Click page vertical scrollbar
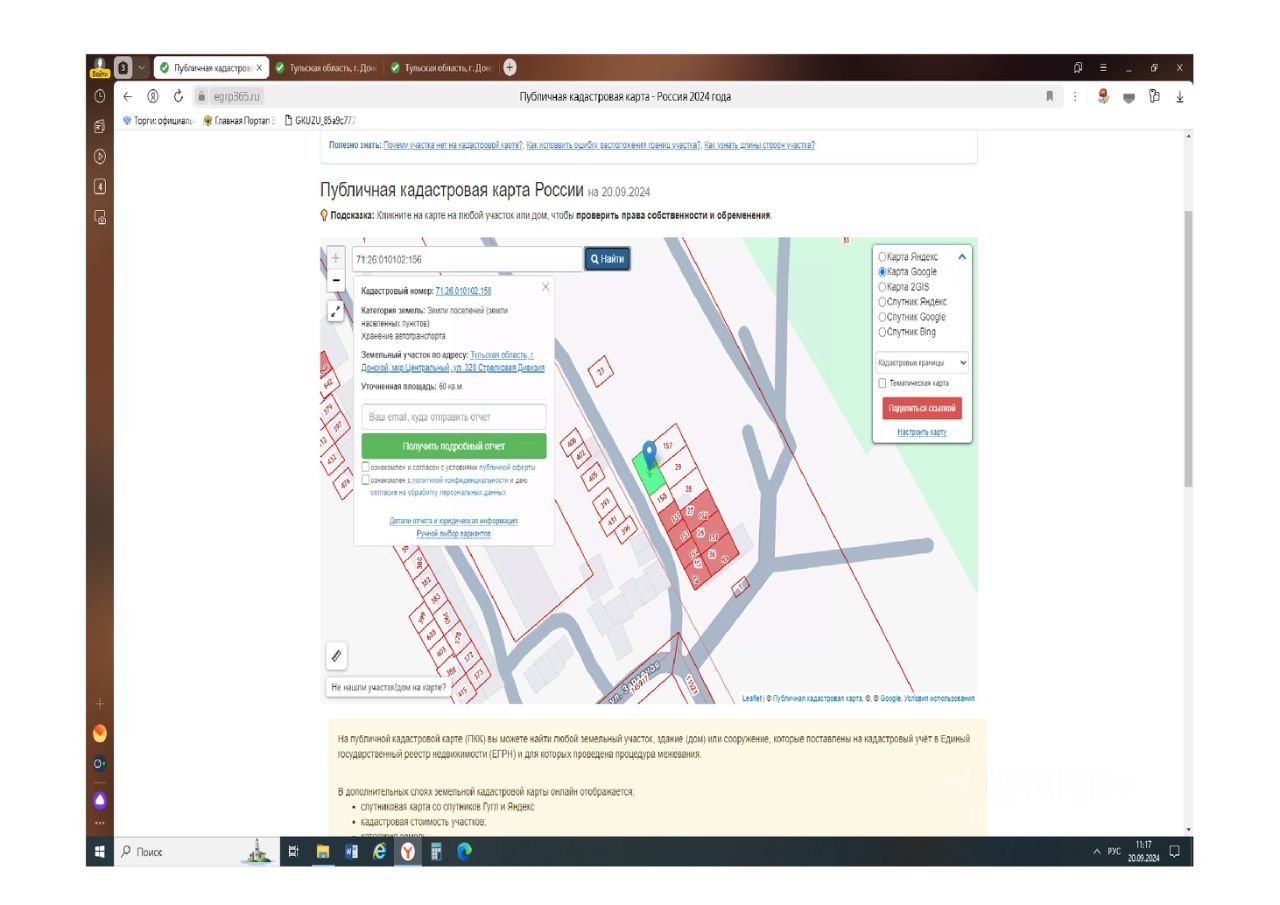This screenshot has width=1280, height=905. click(x=1188, y=348)
